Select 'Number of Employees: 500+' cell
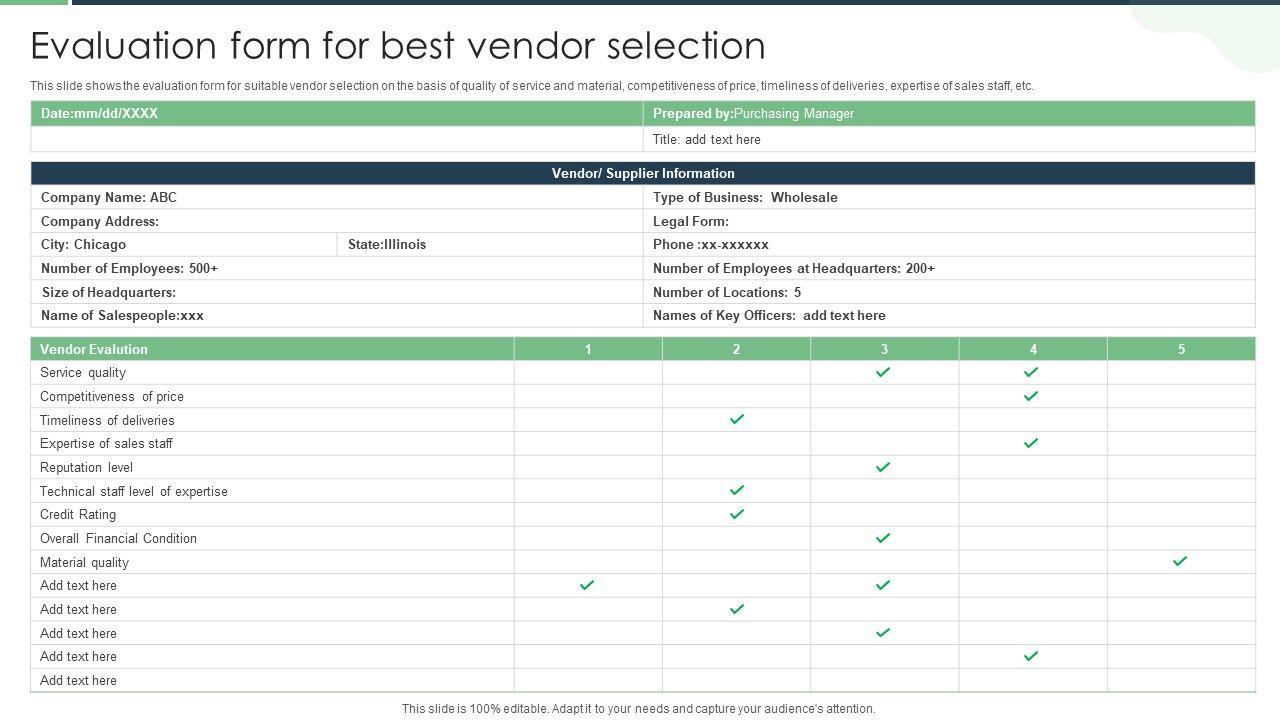Screen dimensions: 1280x720 coord(337,268)
